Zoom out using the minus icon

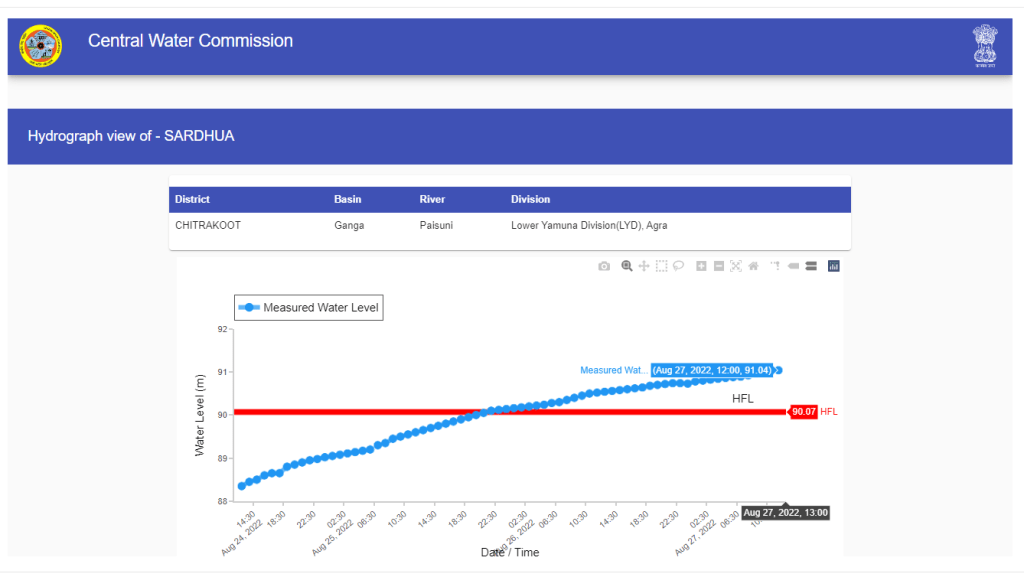click(x=718, y=266)
